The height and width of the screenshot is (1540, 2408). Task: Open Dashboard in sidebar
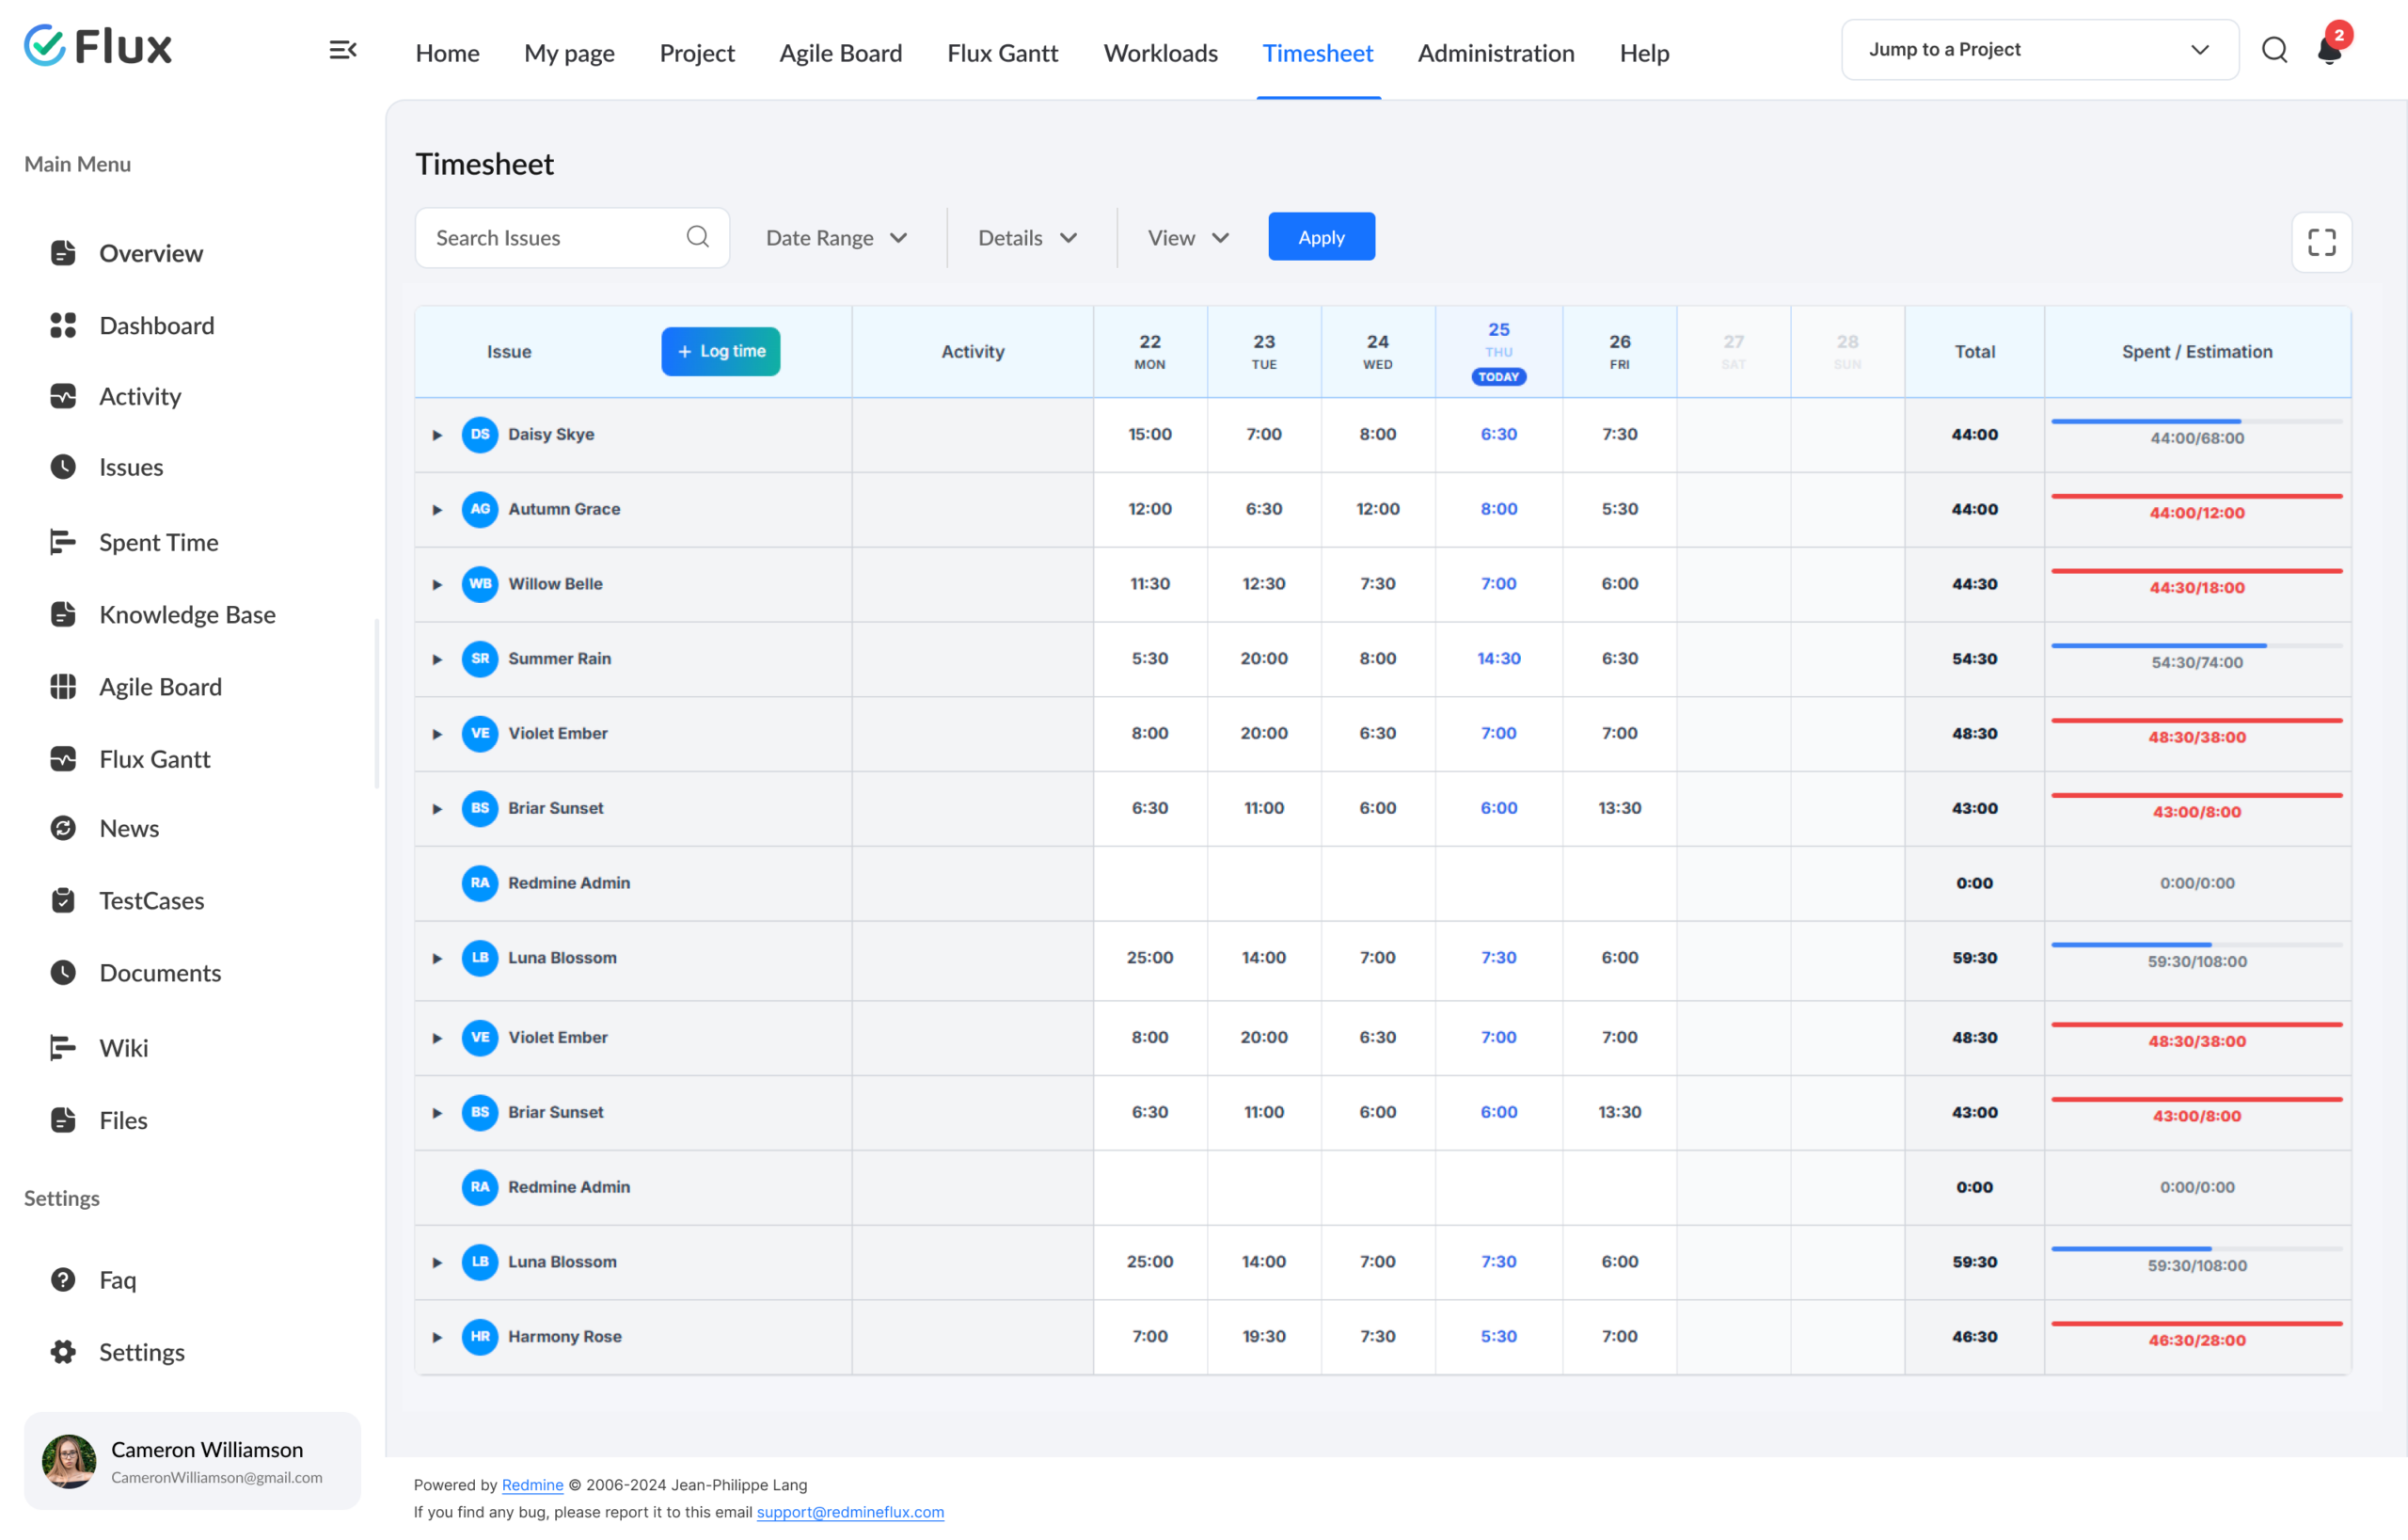(156, 325)
